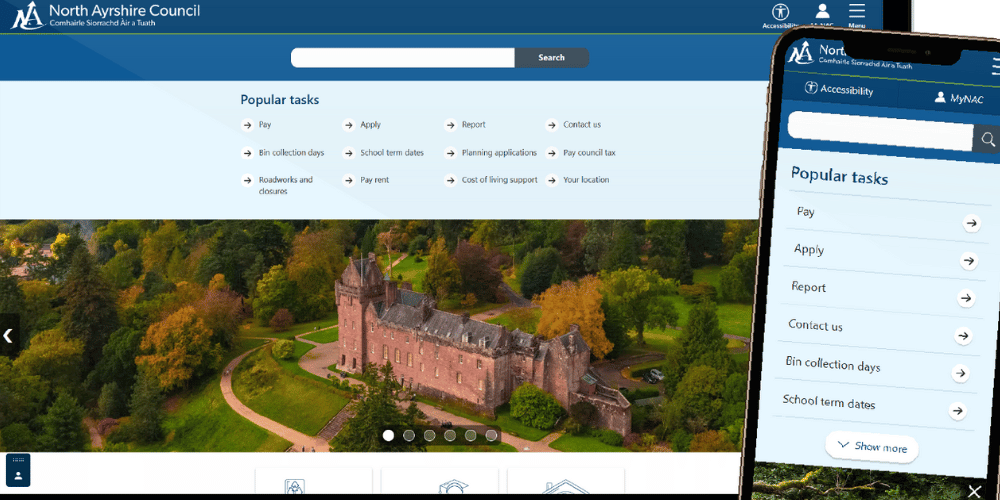The image size is (1000, 500).
Task: Click arrow icon beside Pay rent
Action: pyautogui.click(x=348, y=180)
